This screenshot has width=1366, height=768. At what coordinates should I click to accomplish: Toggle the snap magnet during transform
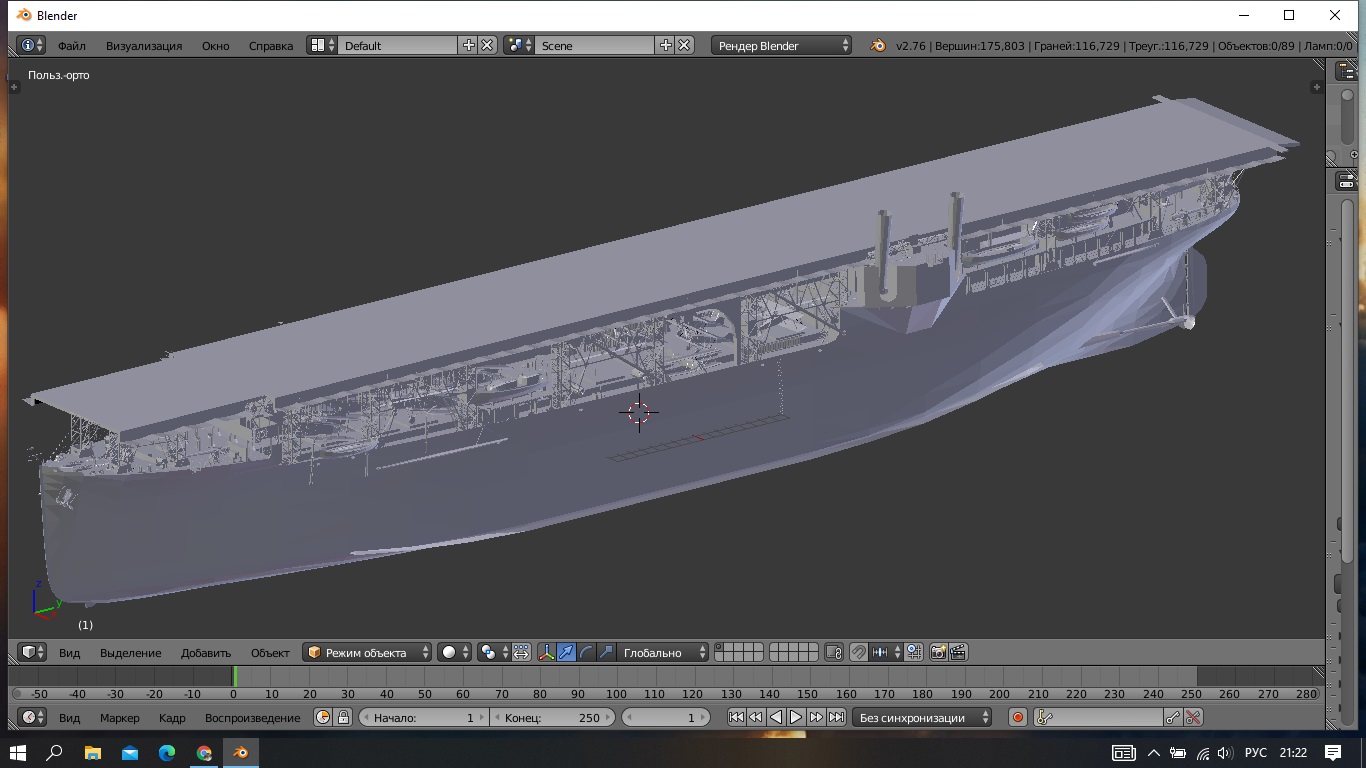(859, 652)
